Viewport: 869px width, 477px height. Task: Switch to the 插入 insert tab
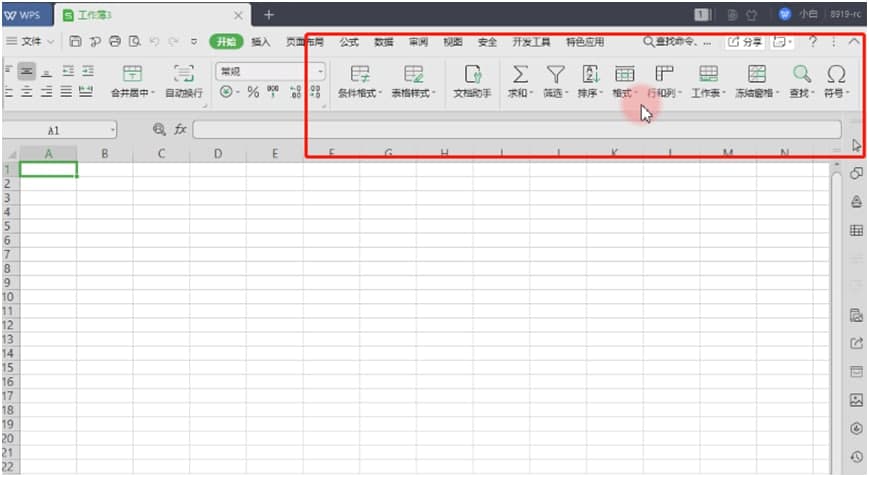tap(260, 42)
